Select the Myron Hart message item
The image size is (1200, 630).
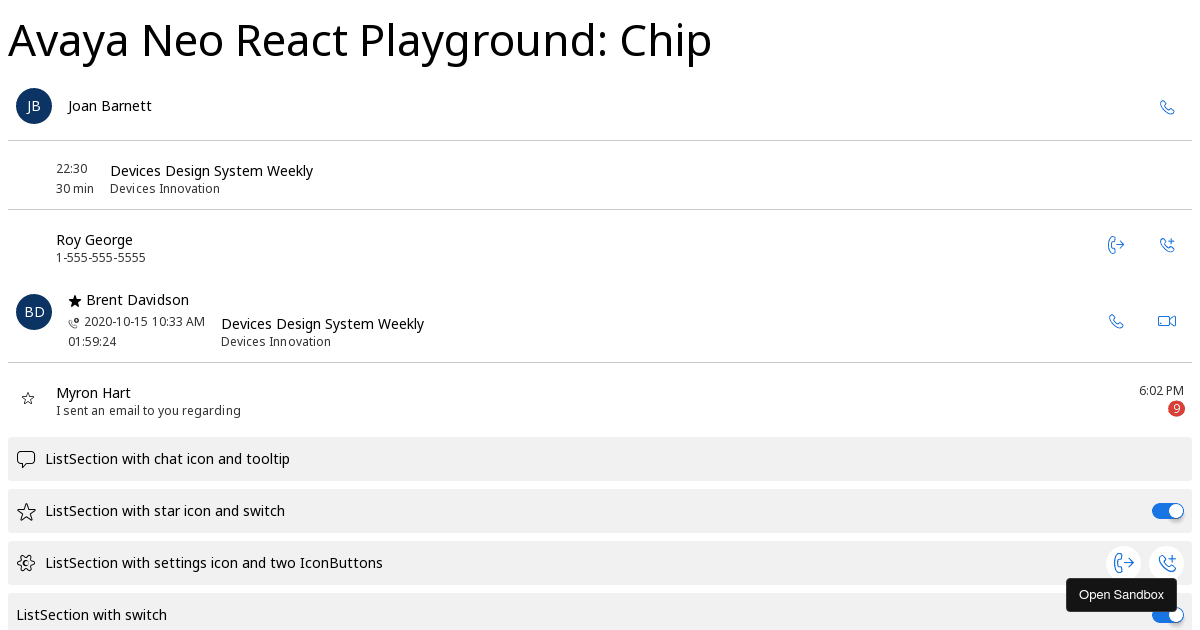coord(600,400)
